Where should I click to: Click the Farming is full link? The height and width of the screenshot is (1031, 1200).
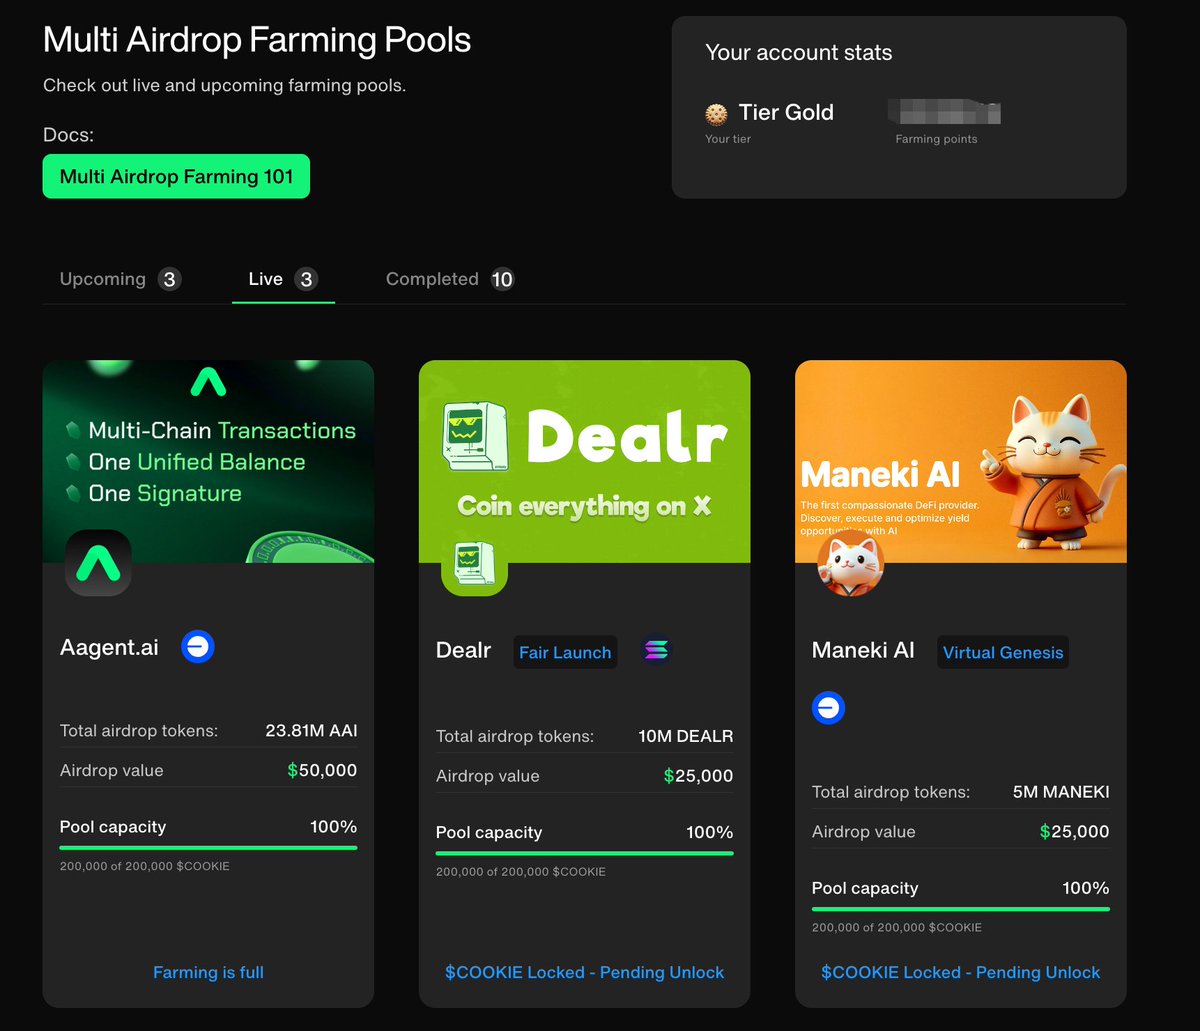pyautogui.click(x=208, y=972)
